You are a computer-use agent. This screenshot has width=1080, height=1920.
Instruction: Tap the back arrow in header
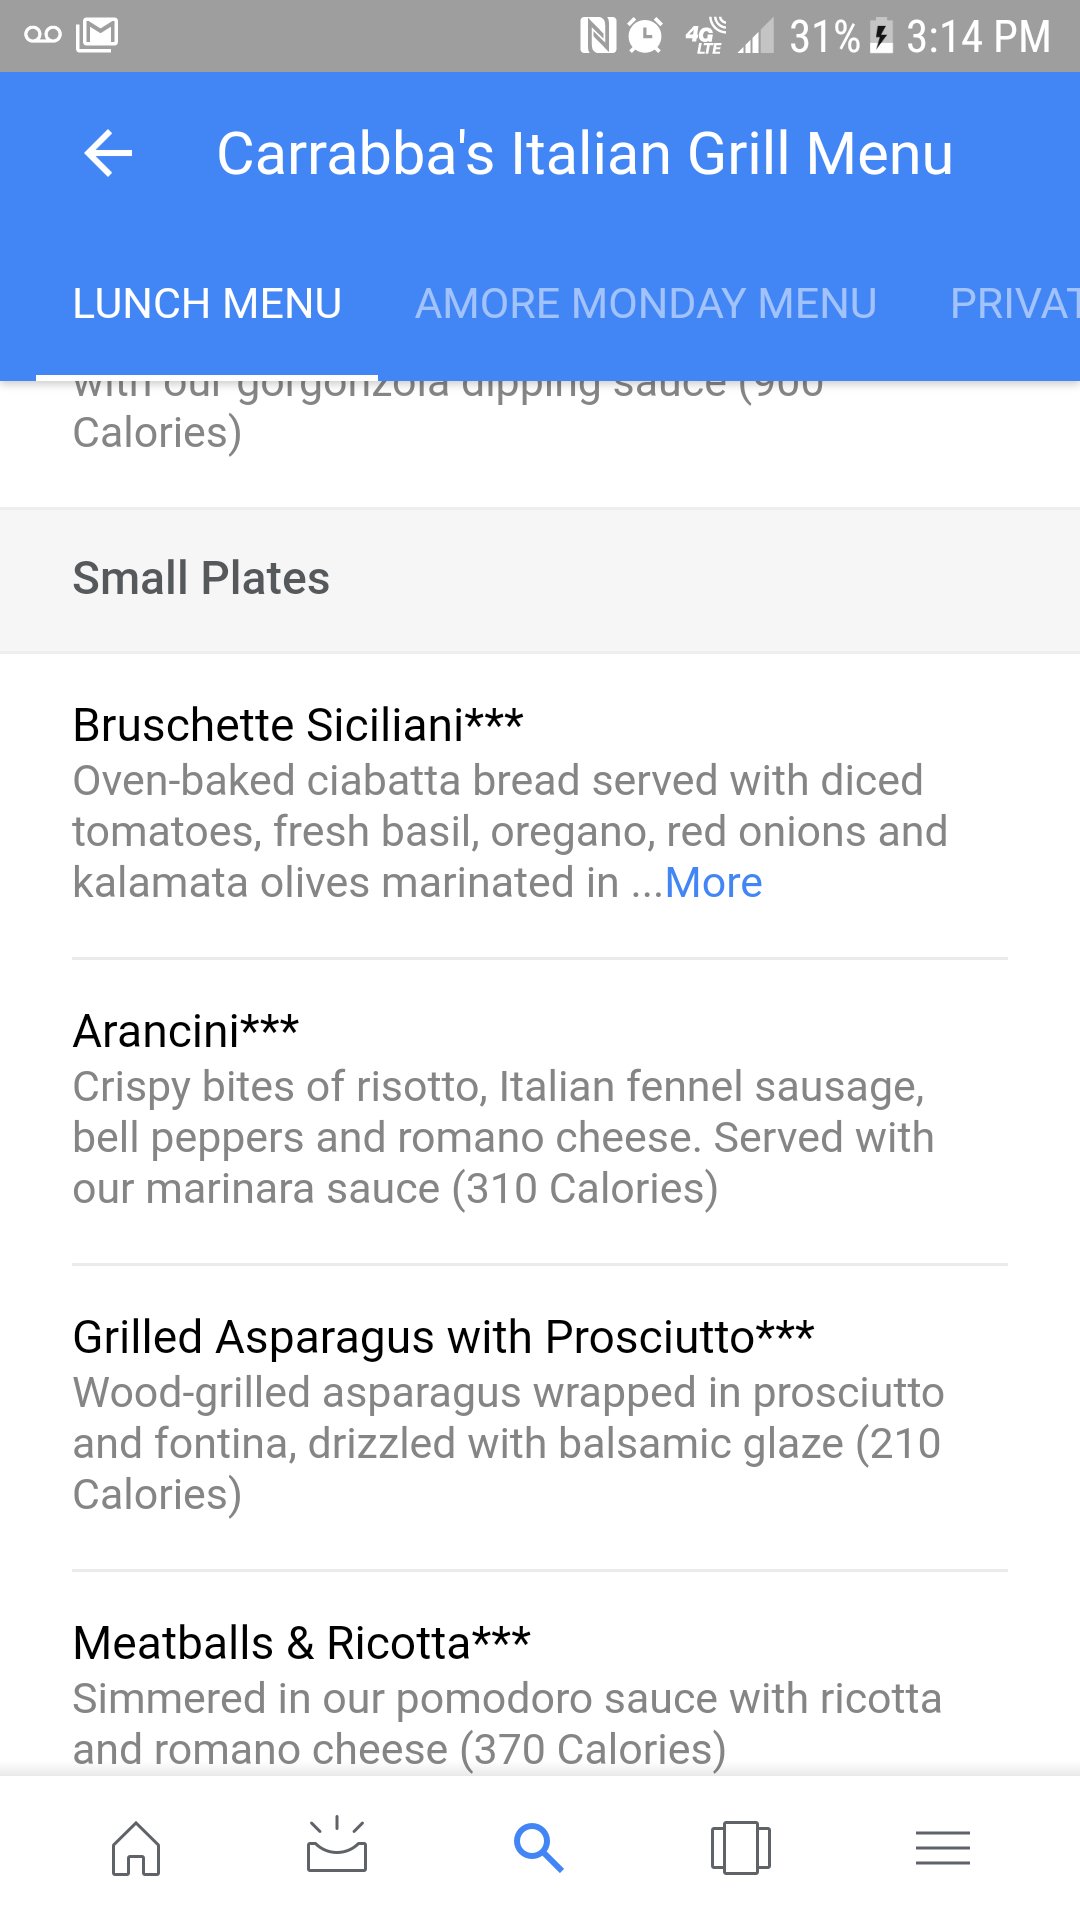click(x=108, y=154)
